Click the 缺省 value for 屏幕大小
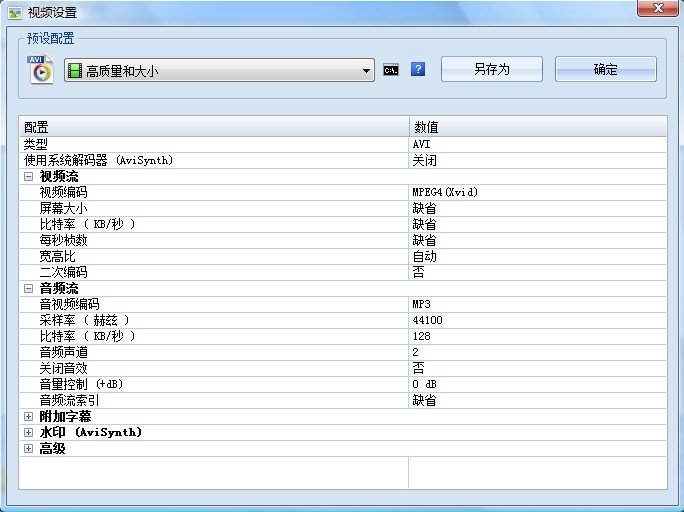 pyautogui.click(x=537, y=208)
